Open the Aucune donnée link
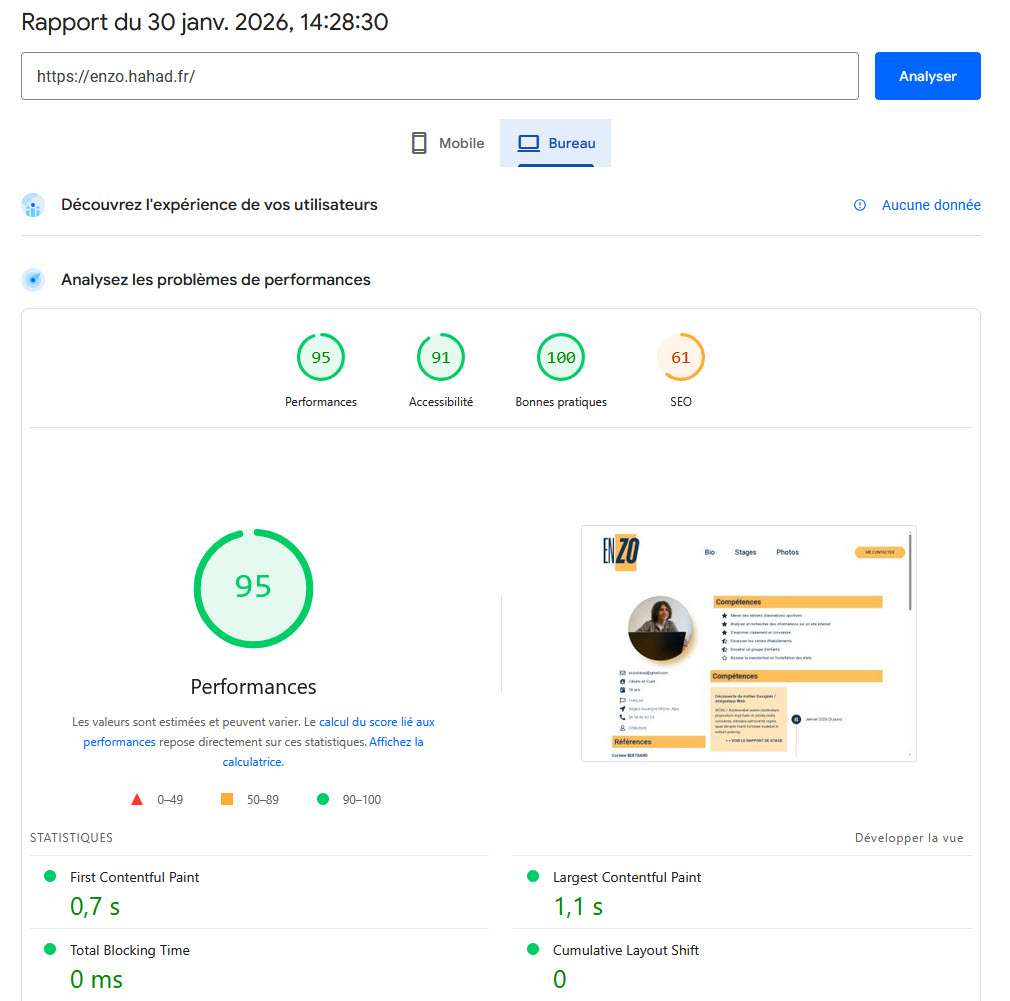Viewport: 1010px width, 1001px height. coord(930,205)
